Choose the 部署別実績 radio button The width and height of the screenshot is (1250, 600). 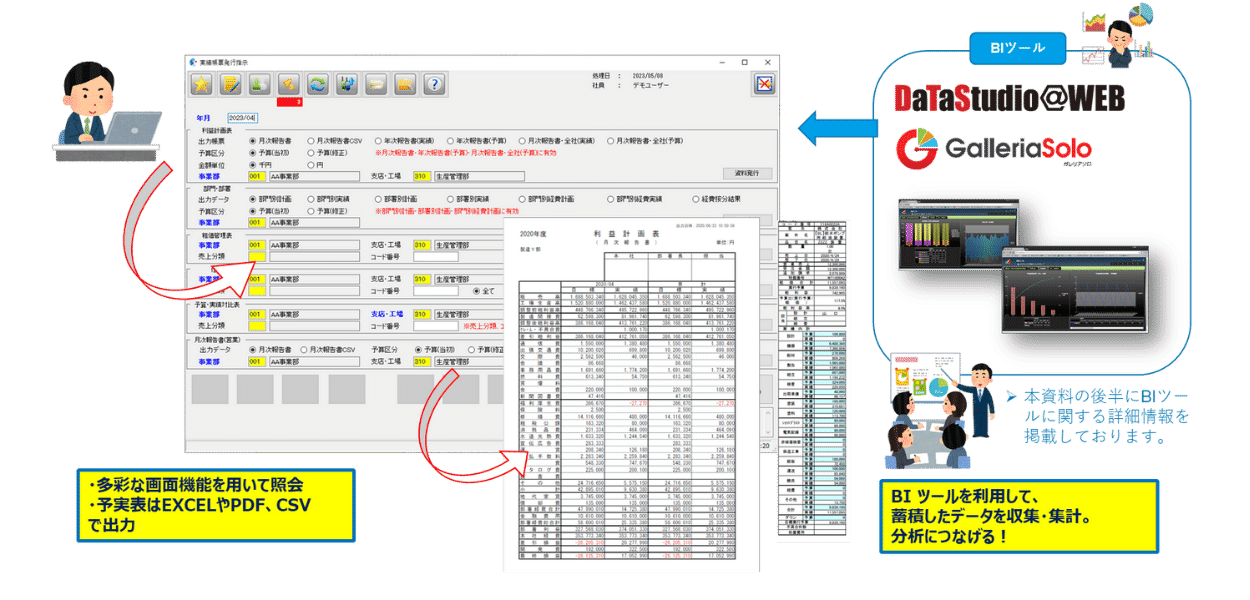coord(452,199)
